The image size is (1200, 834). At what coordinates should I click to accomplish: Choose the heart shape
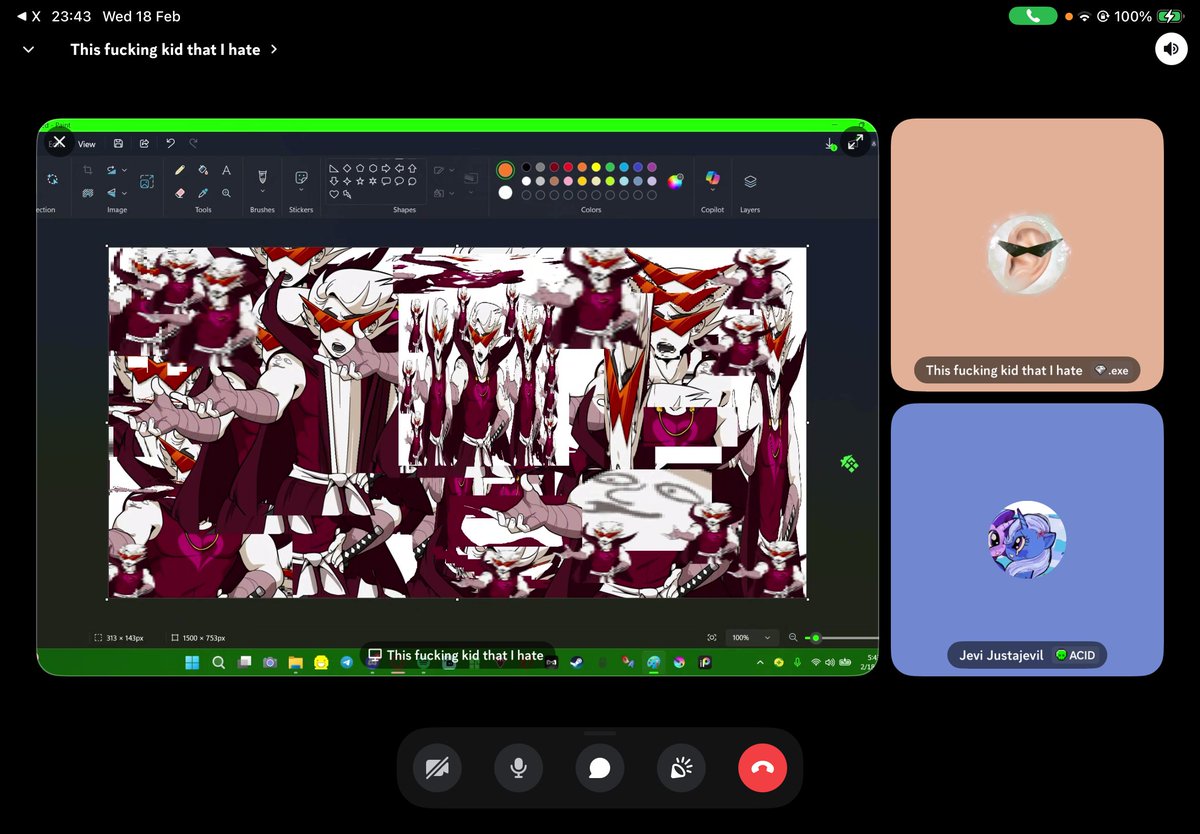(334, 194)
